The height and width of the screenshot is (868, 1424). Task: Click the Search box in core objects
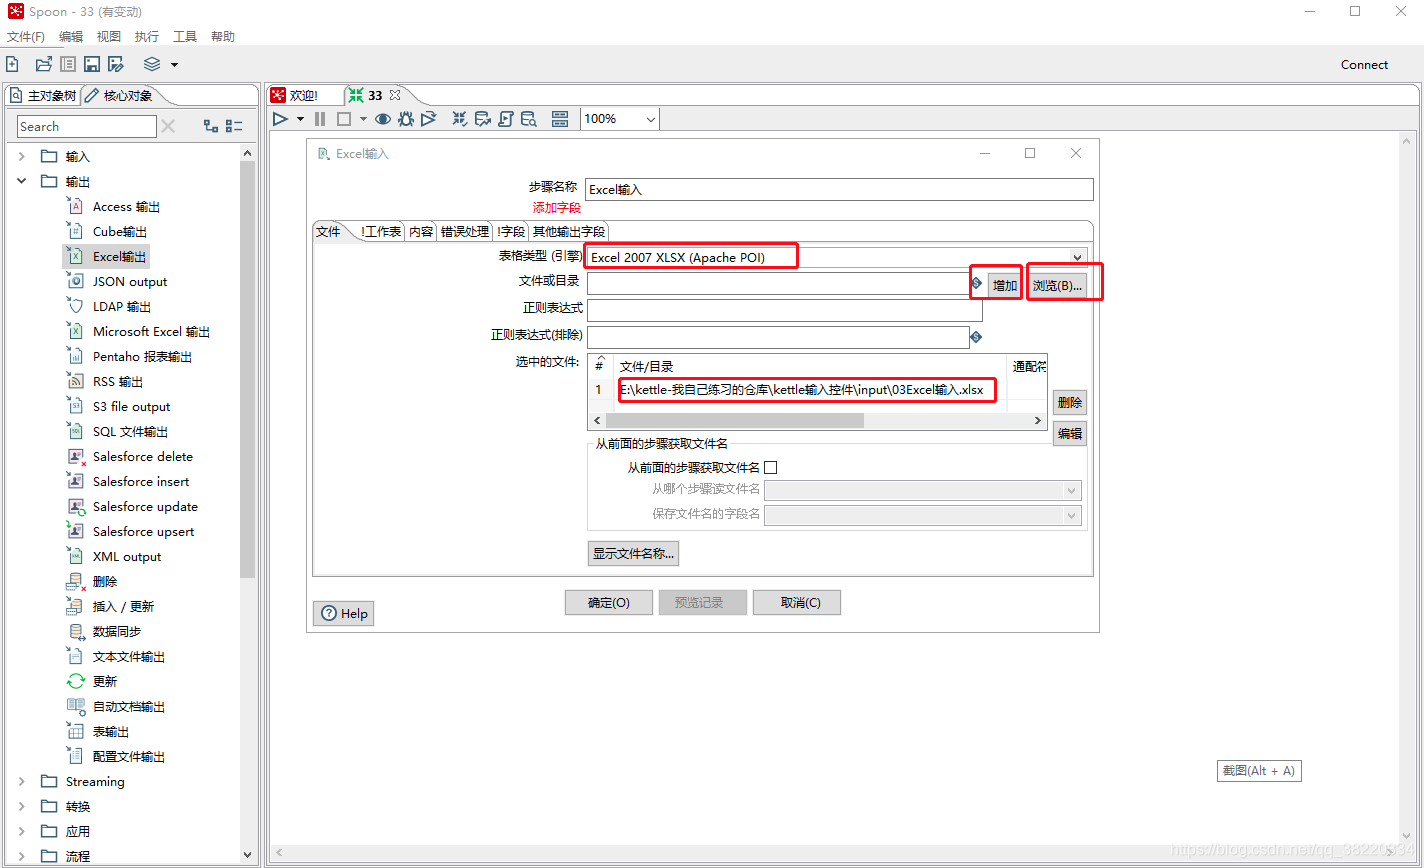[x=87, y=126]
